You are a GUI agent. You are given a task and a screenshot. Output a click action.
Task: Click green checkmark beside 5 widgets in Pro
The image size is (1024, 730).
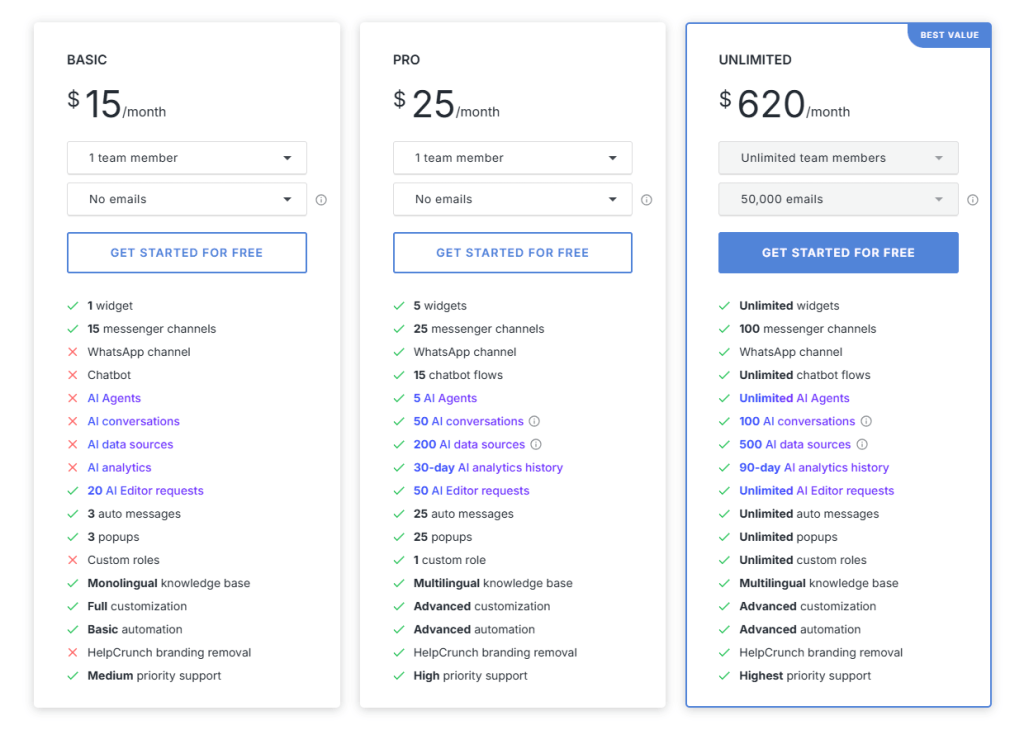pyautogui.click(x=399, y=306)
